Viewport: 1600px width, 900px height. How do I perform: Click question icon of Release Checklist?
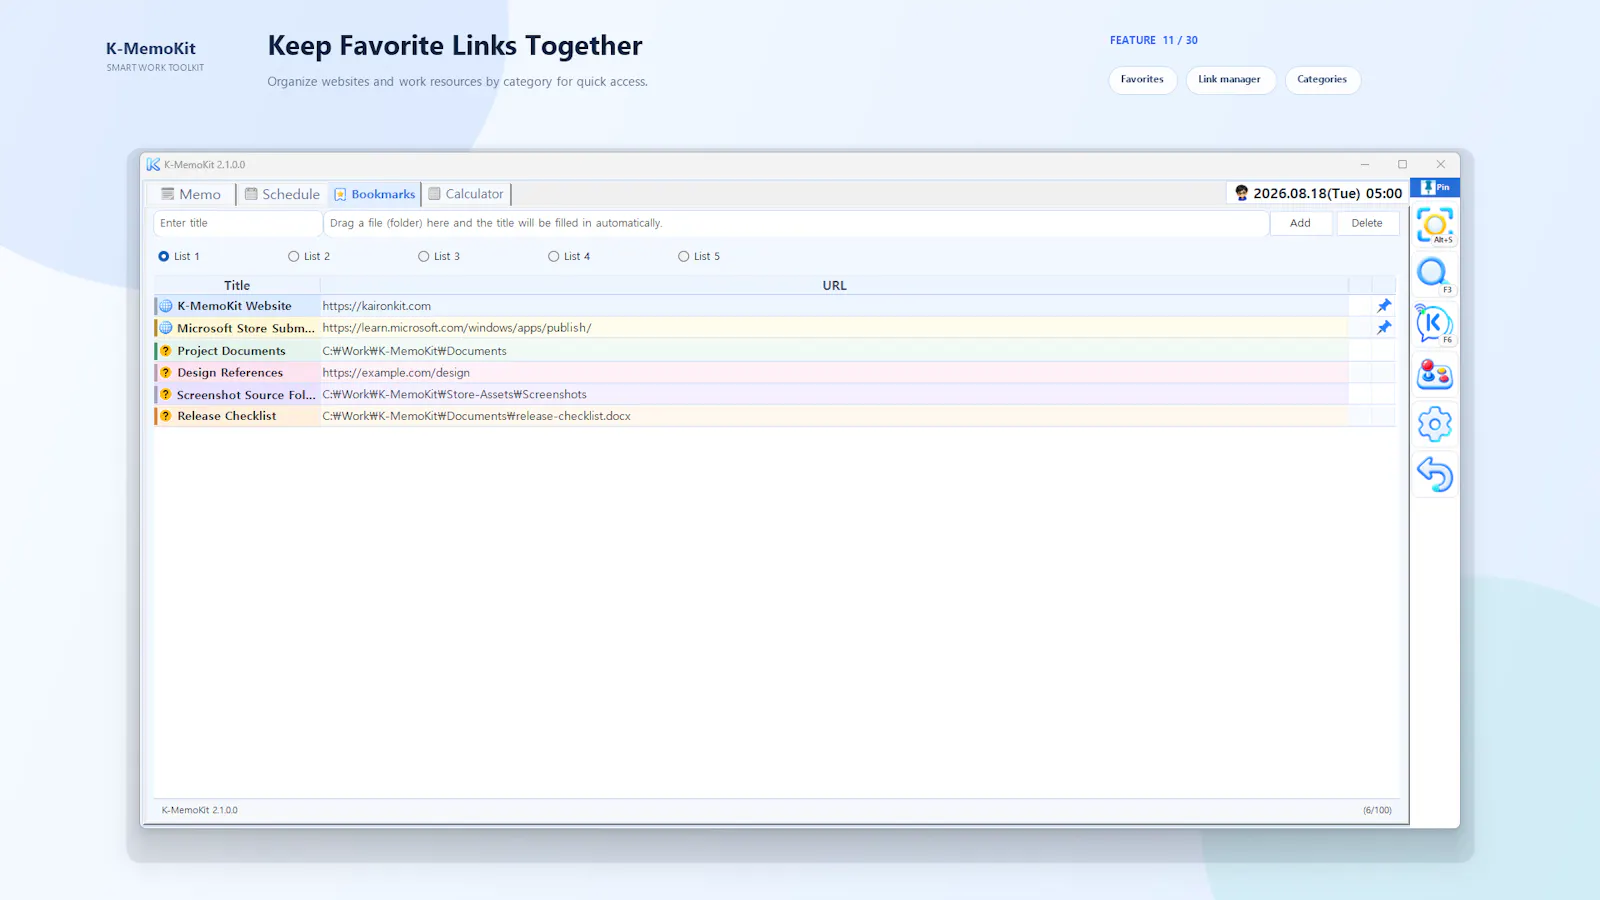pyautogui.click(x=166, y=416)
